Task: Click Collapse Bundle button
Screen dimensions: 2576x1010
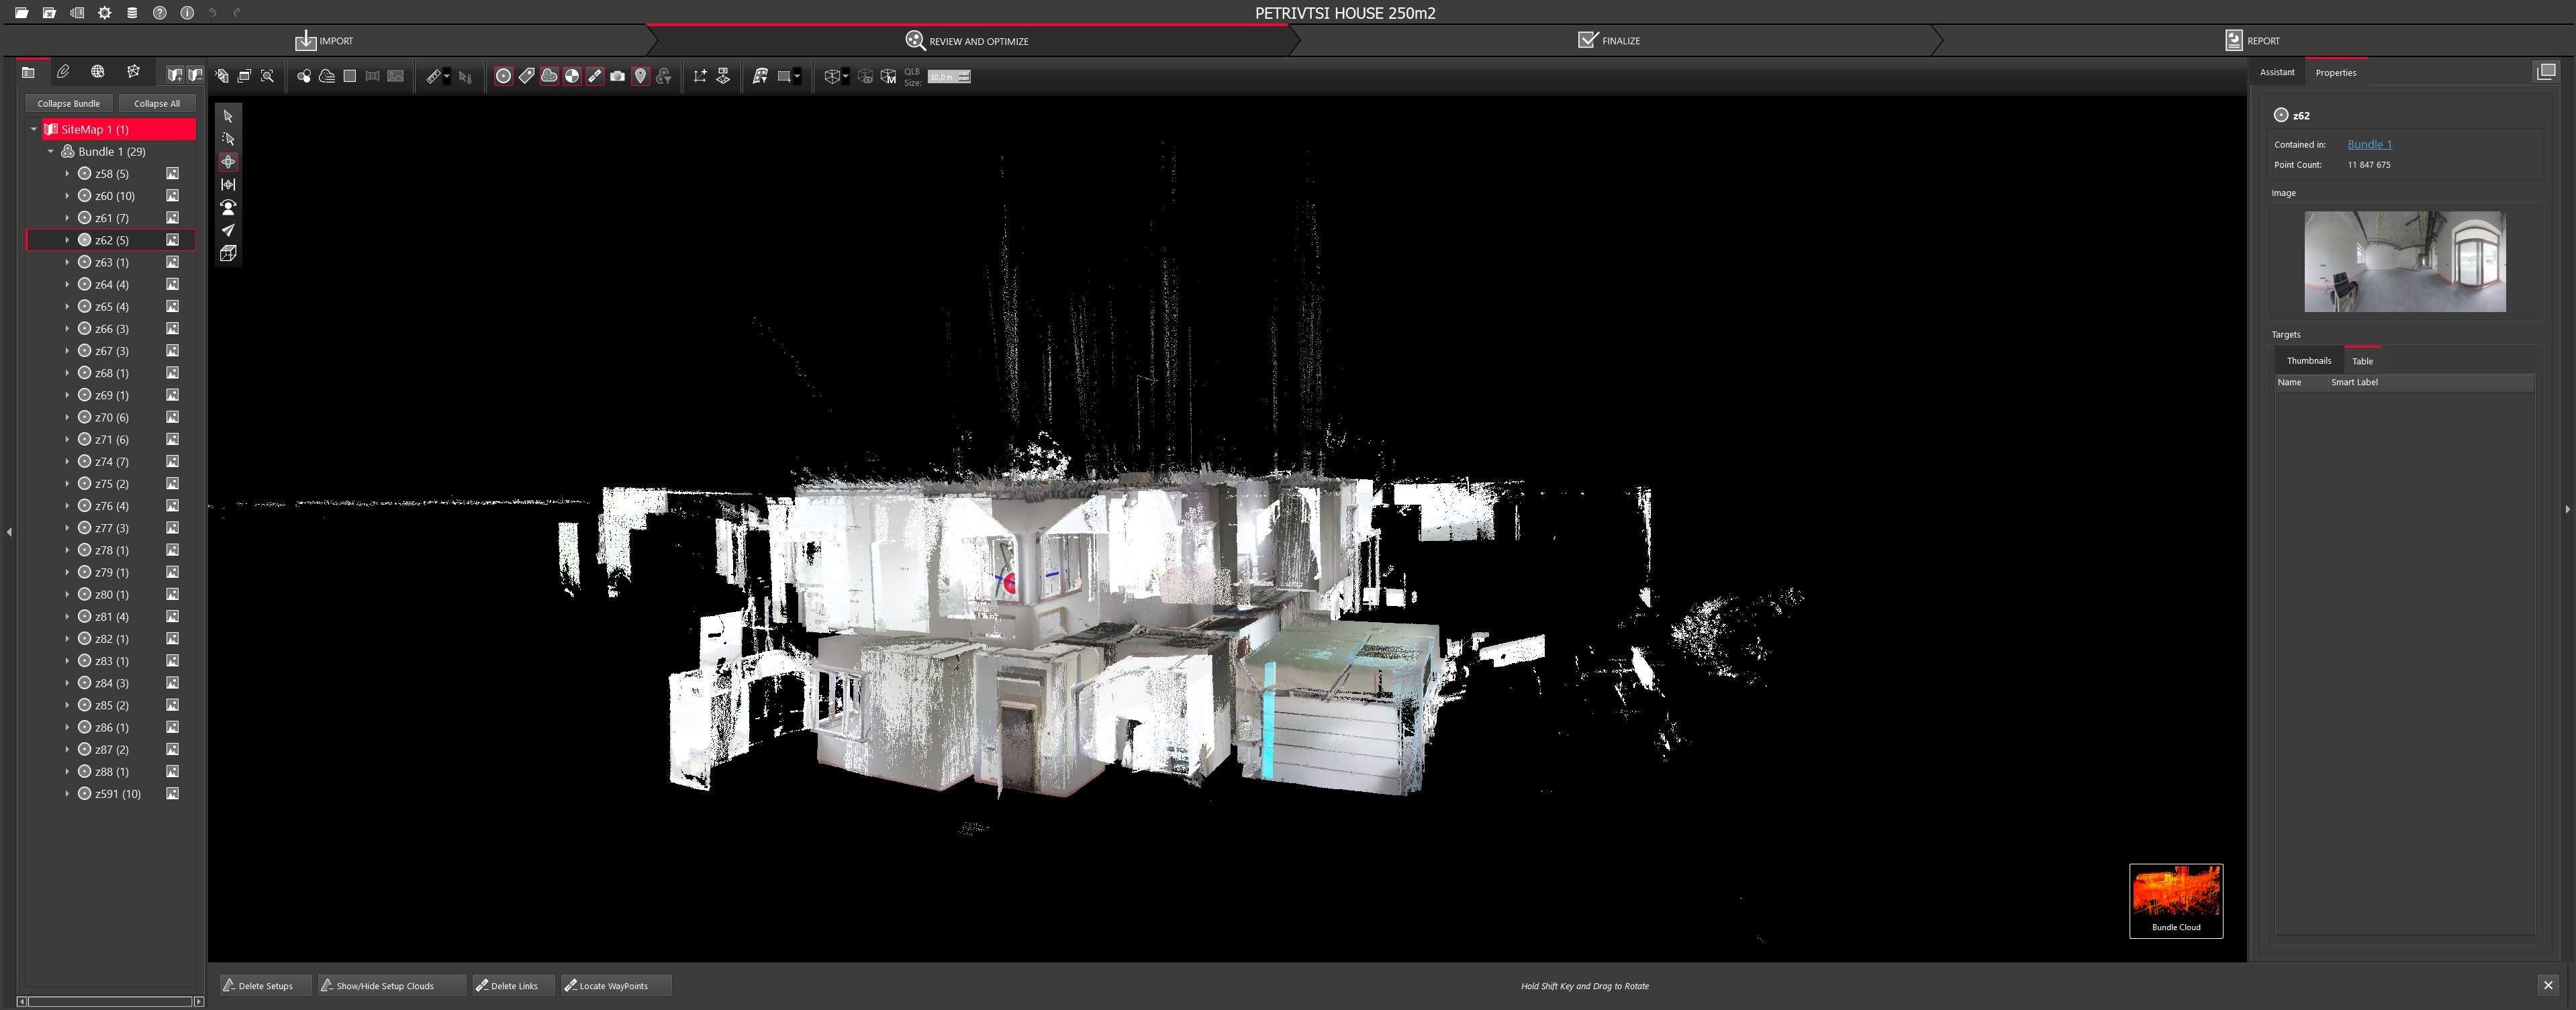Action: coord(69,103)
